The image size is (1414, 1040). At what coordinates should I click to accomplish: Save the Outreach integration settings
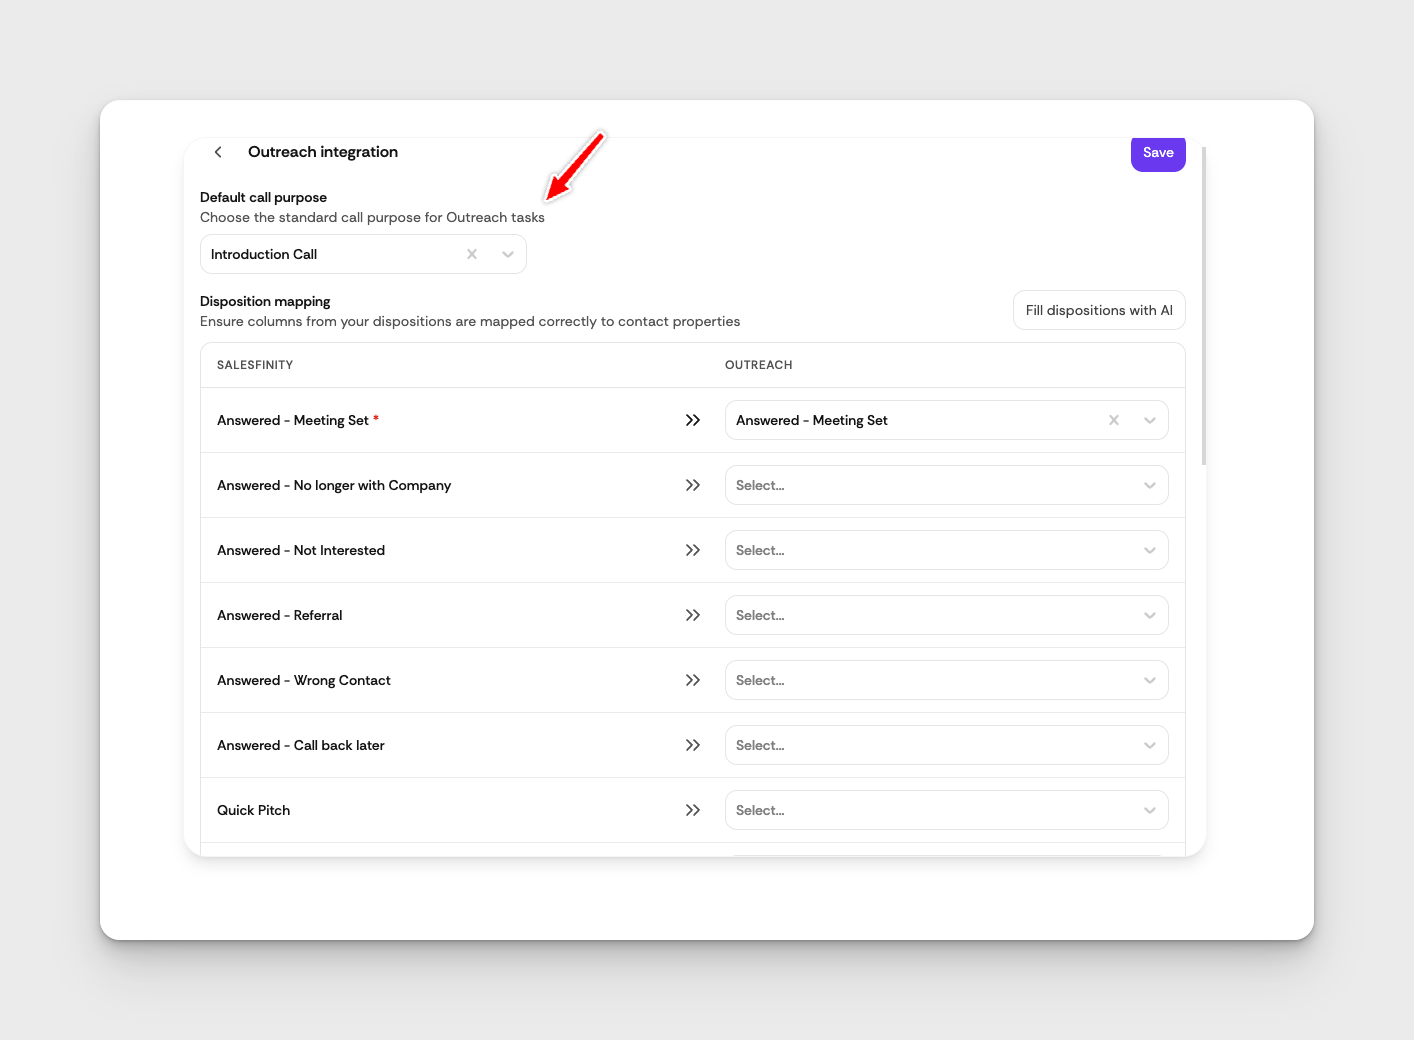click(x=1158, y=153)
